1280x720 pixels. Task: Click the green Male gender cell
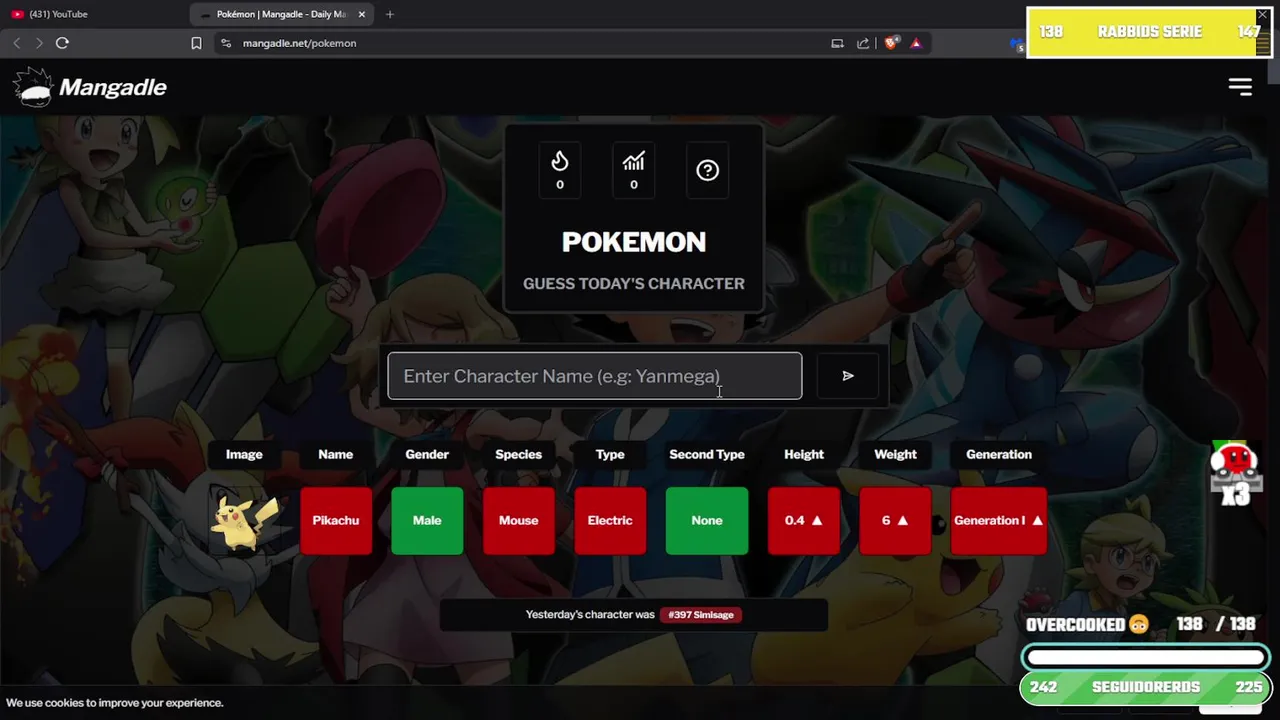[427, 520]
